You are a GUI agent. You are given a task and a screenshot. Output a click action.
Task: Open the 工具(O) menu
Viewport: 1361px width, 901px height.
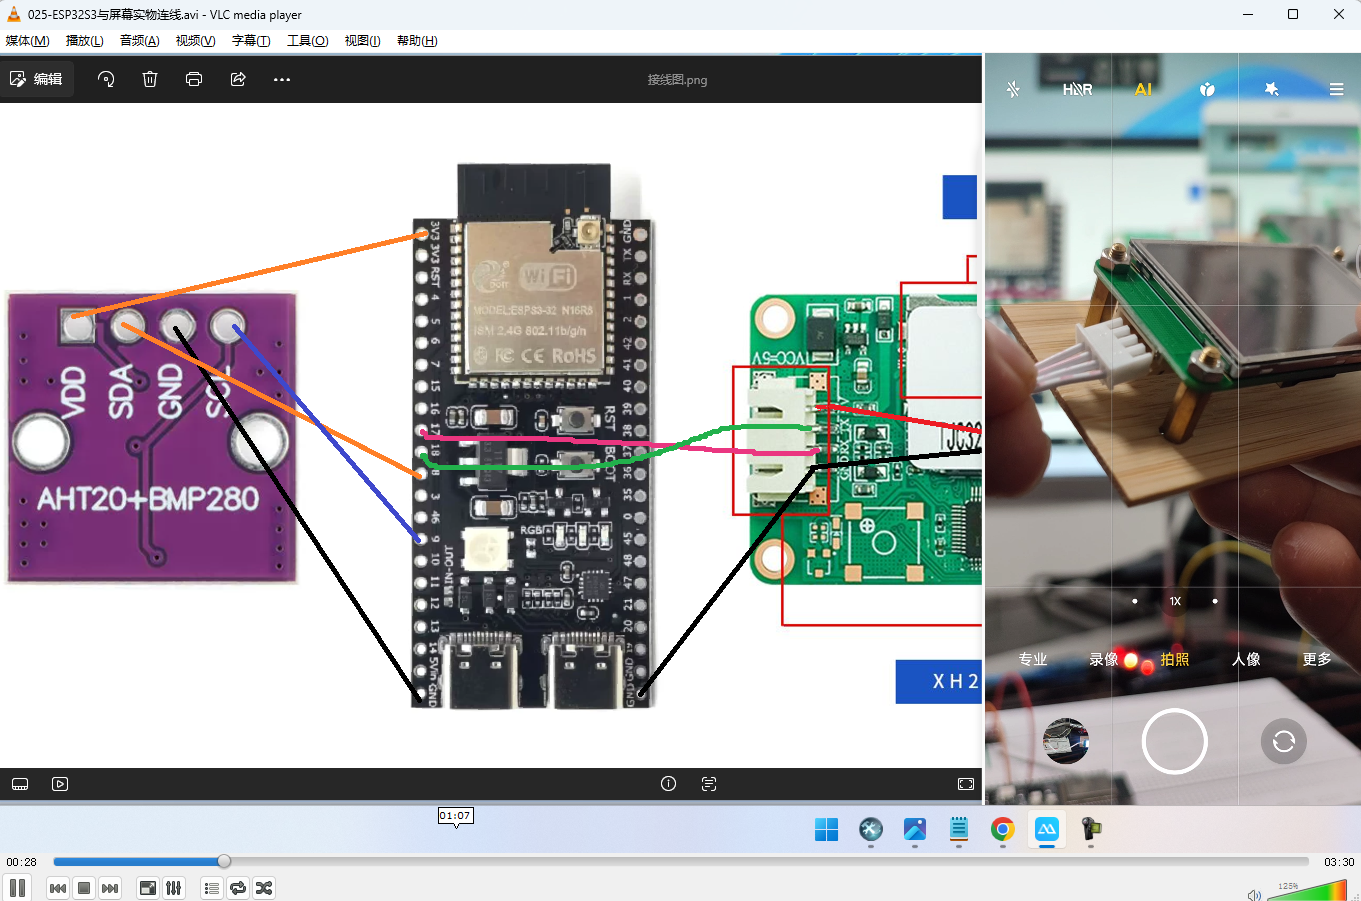point(307,41)
